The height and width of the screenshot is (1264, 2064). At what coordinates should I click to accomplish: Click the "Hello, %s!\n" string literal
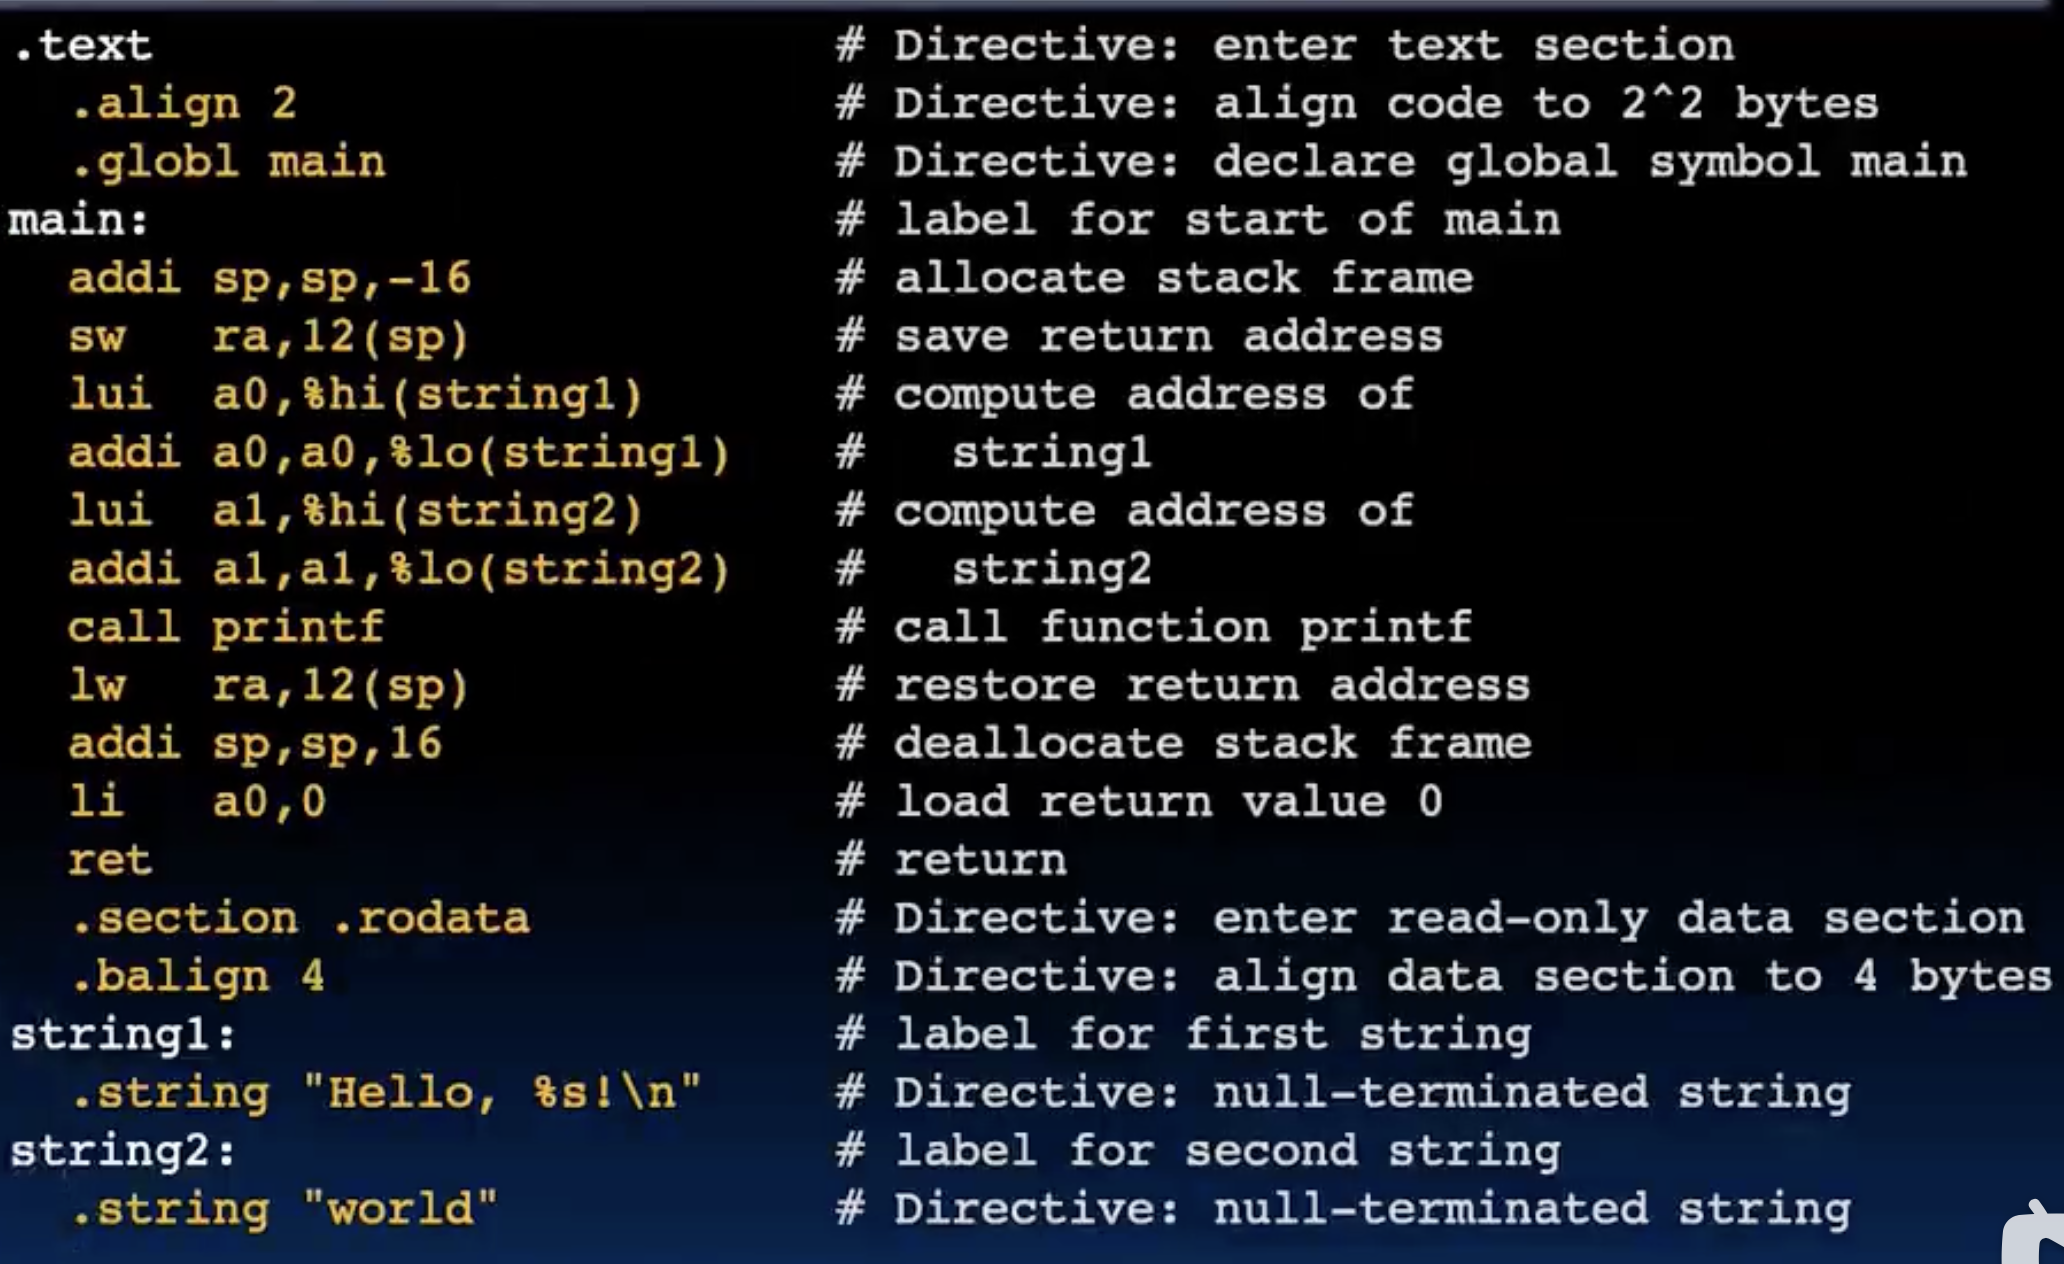(502, 1092)
